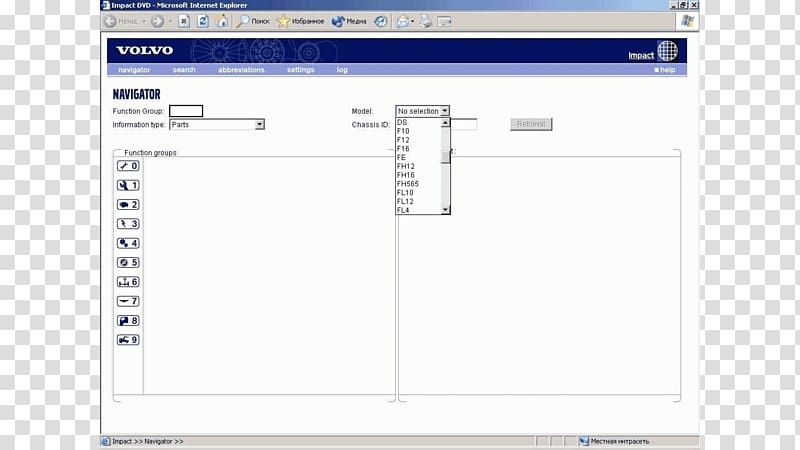
Task: Go to browser Home page
Action: [222, 21]
